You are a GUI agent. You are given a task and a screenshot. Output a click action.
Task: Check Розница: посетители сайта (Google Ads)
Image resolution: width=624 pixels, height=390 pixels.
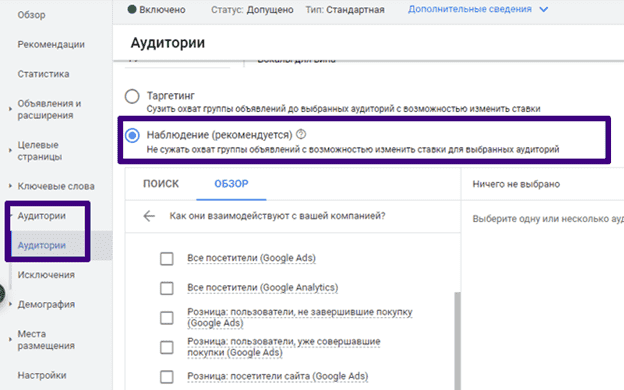(x=166, y=376)
